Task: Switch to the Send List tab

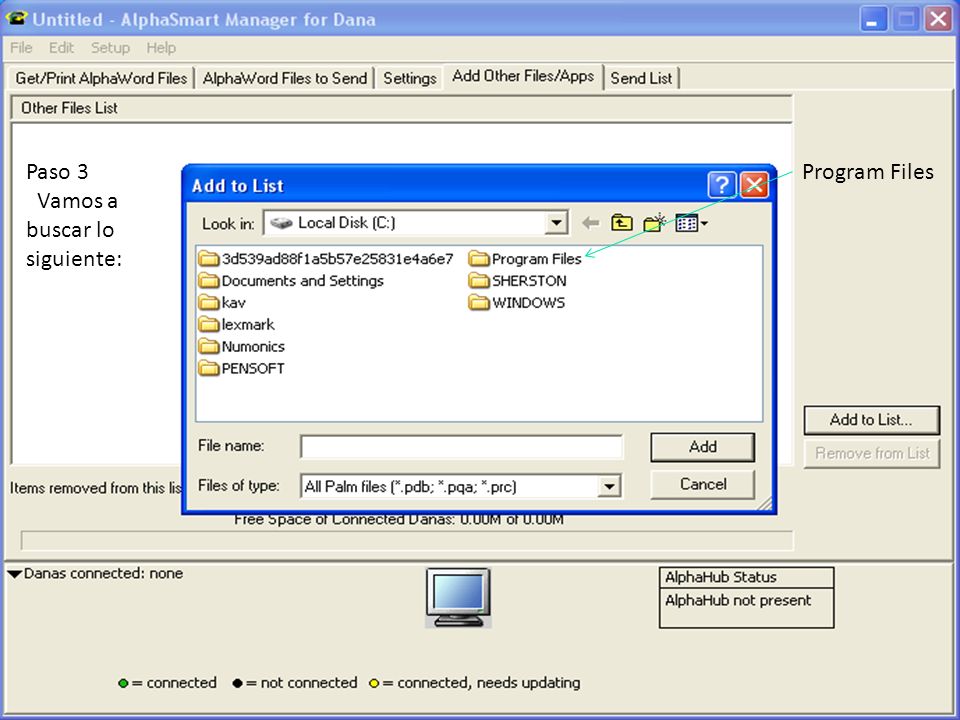Action: 641,78
